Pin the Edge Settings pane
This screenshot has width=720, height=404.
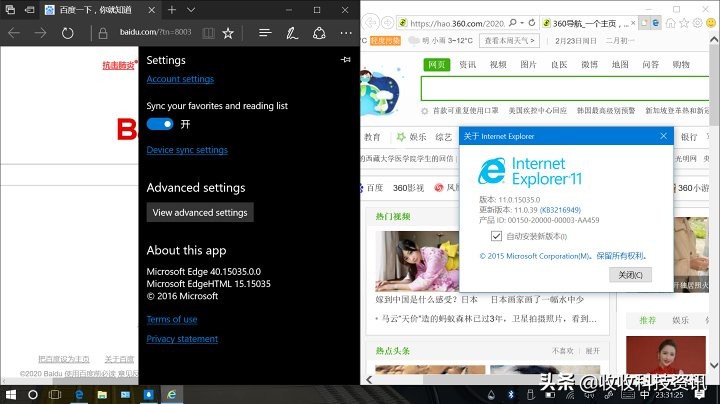tap(346, 60)
